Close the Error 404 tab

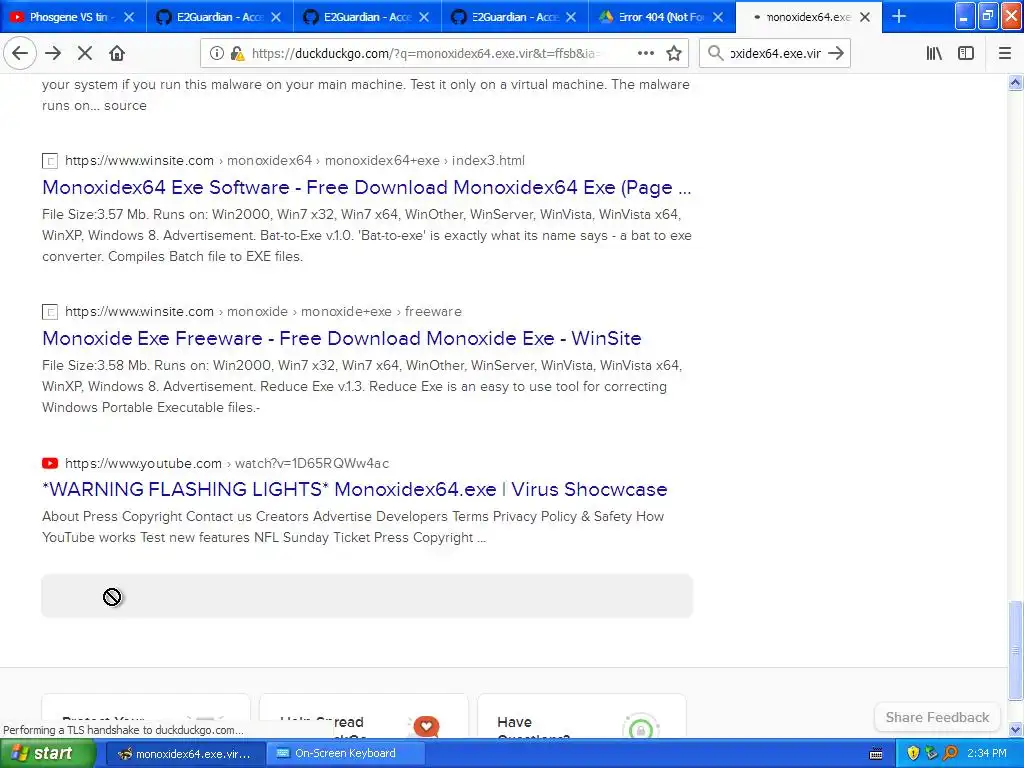click(718, 17)
